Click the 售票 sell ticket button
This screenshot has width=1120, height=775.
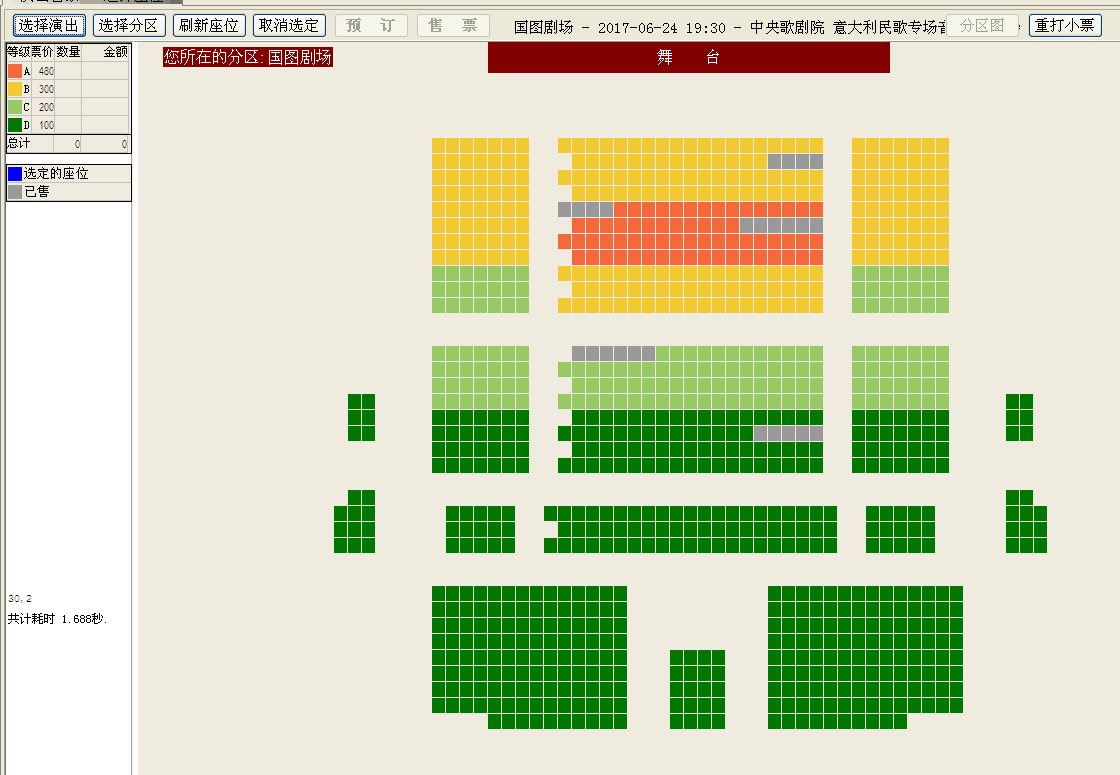[x=452, y=25]
